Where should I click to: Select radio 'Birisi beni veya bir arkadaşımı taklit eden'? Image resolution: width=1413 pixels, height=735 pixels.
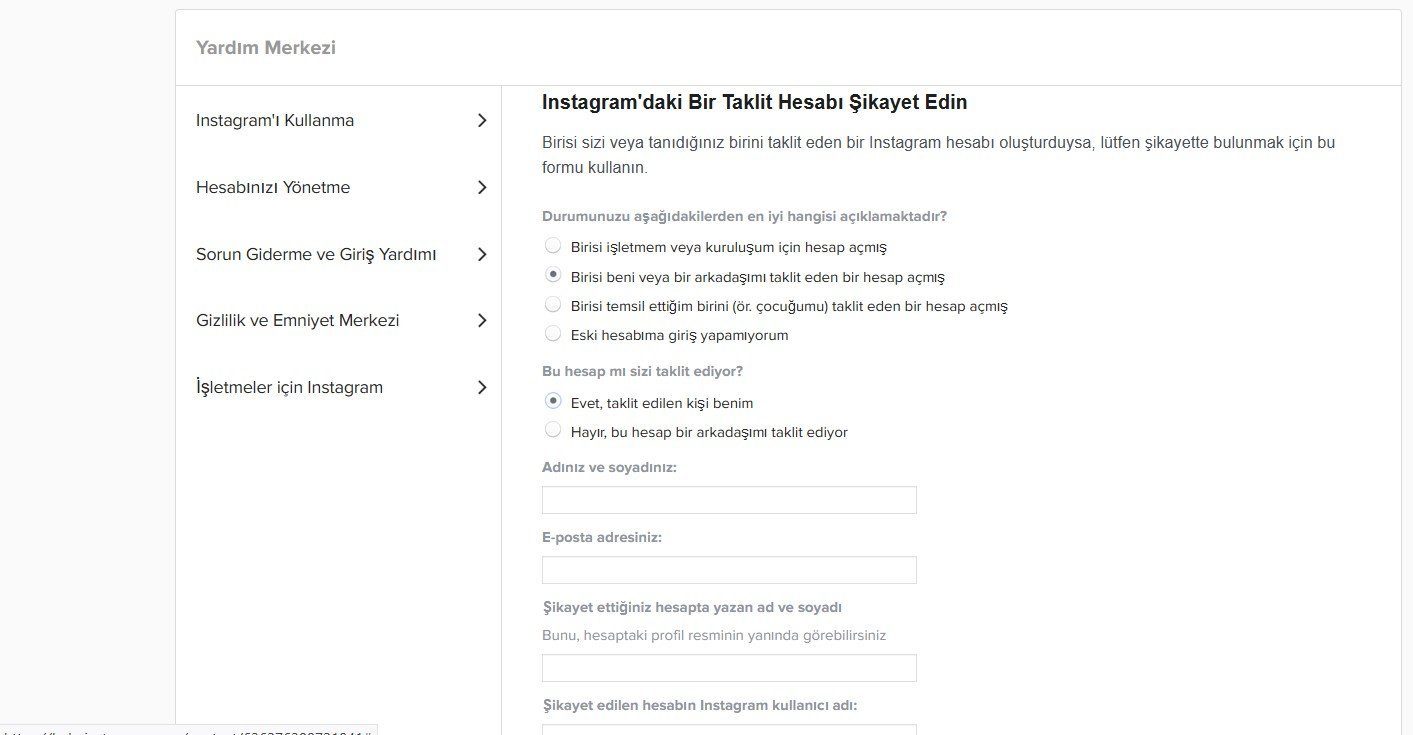click(553, 275)
